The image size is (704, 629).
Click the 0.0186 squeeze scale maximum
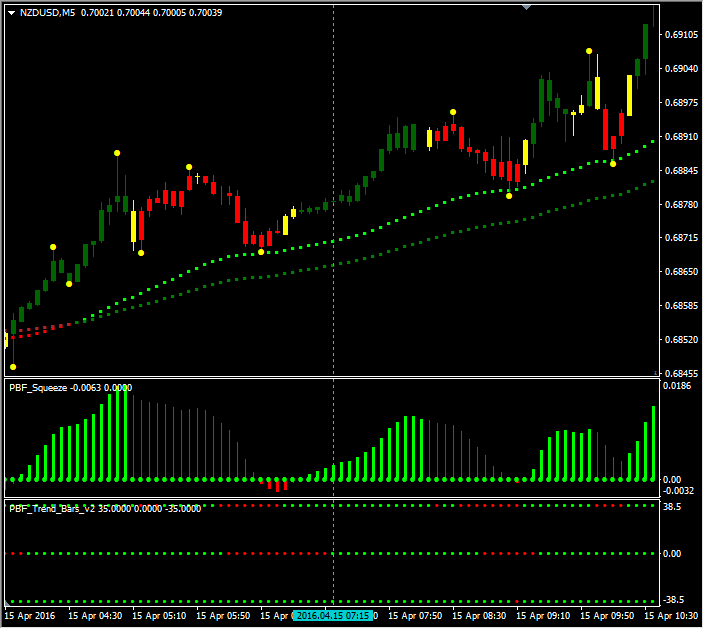[x=677, y=386]
